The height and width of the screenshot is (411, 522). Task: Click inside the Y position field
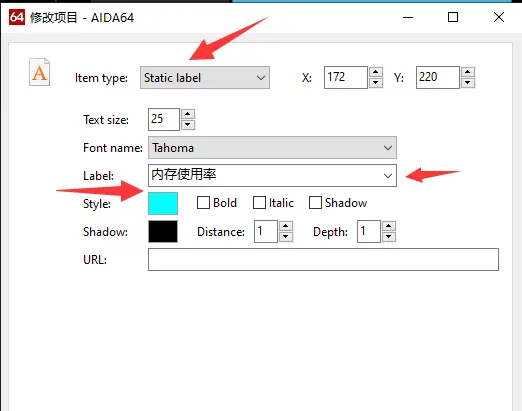pos(438,77)
